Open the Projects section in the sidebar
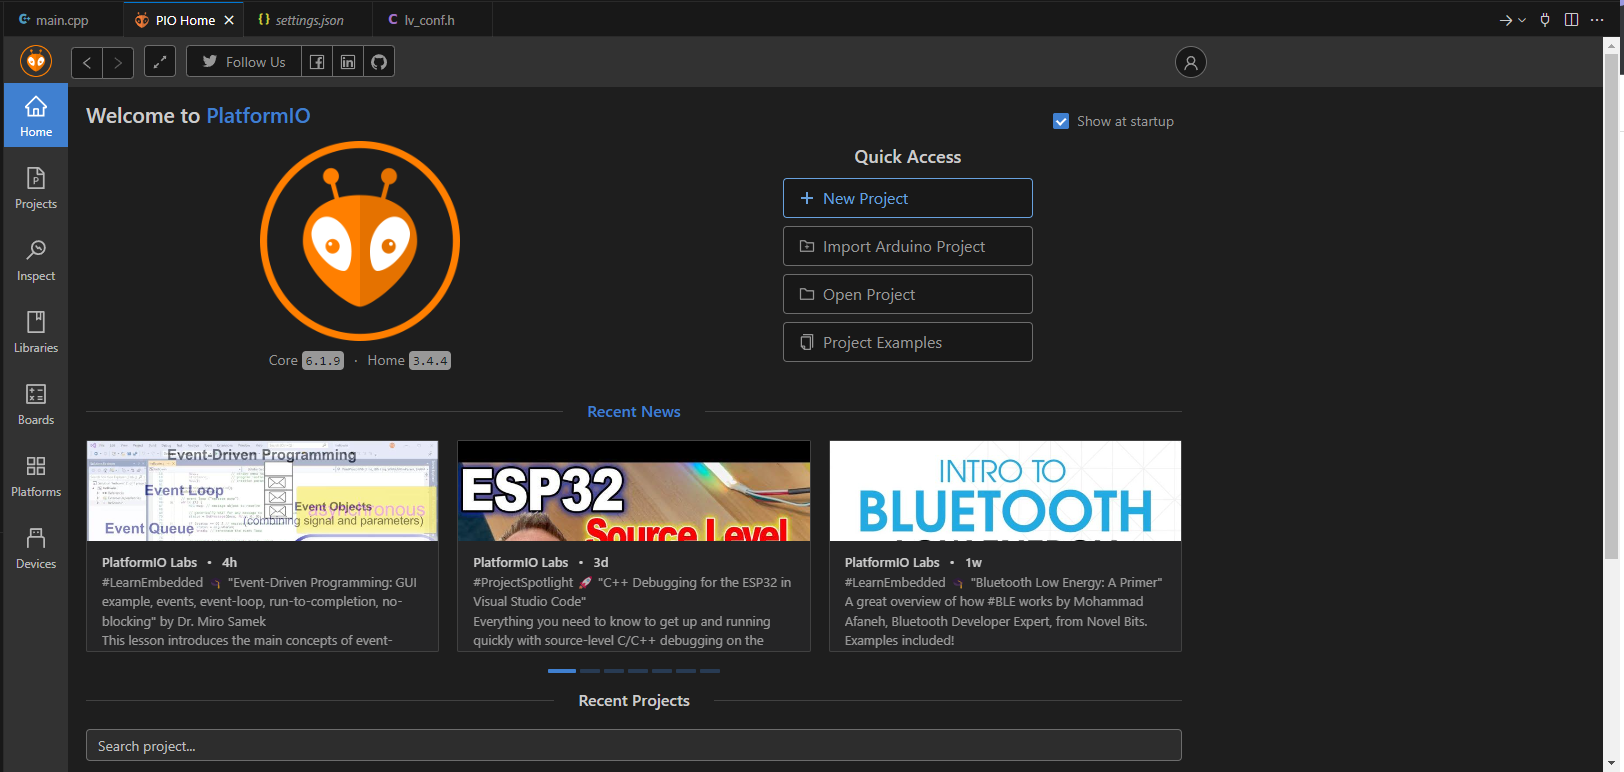 point(36,188)
